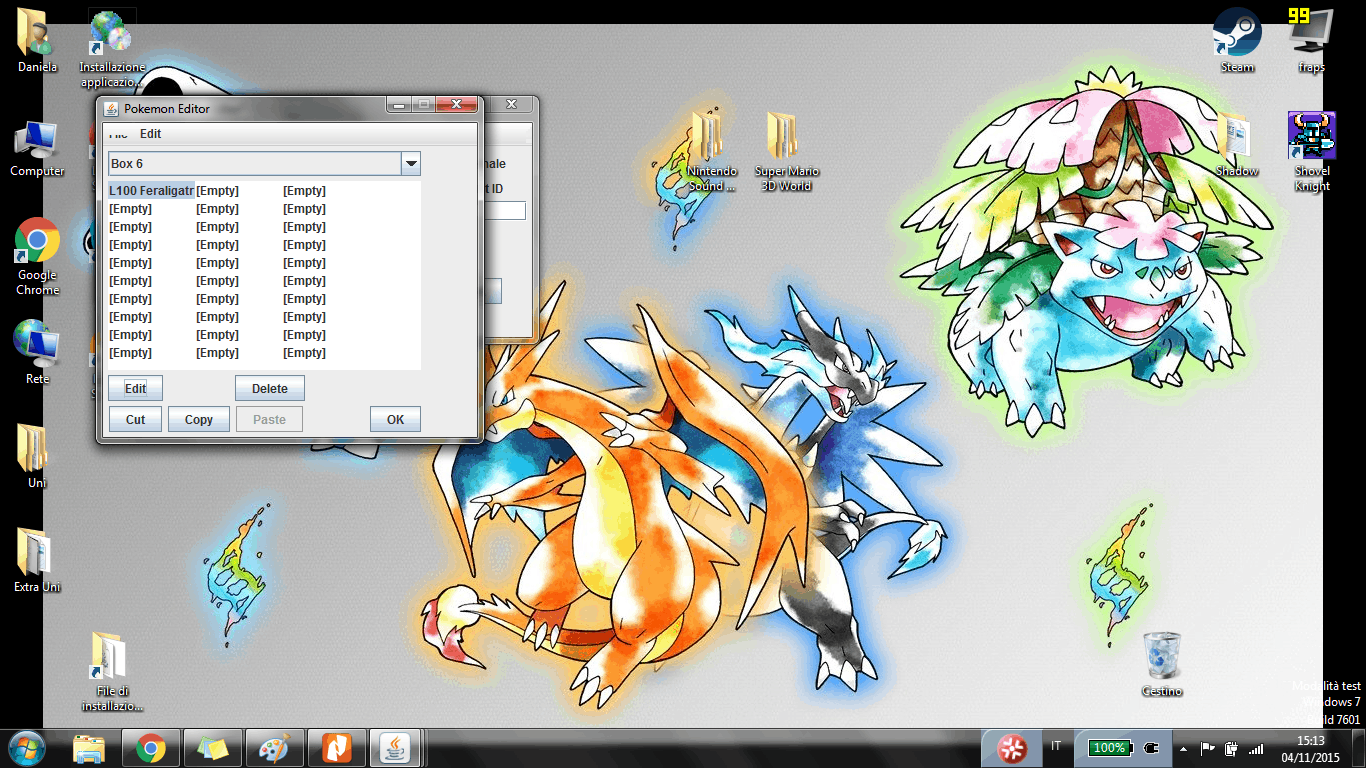Select the Shadow folder icon
Screen dimensions: 1366x768
pos(1237,145)
